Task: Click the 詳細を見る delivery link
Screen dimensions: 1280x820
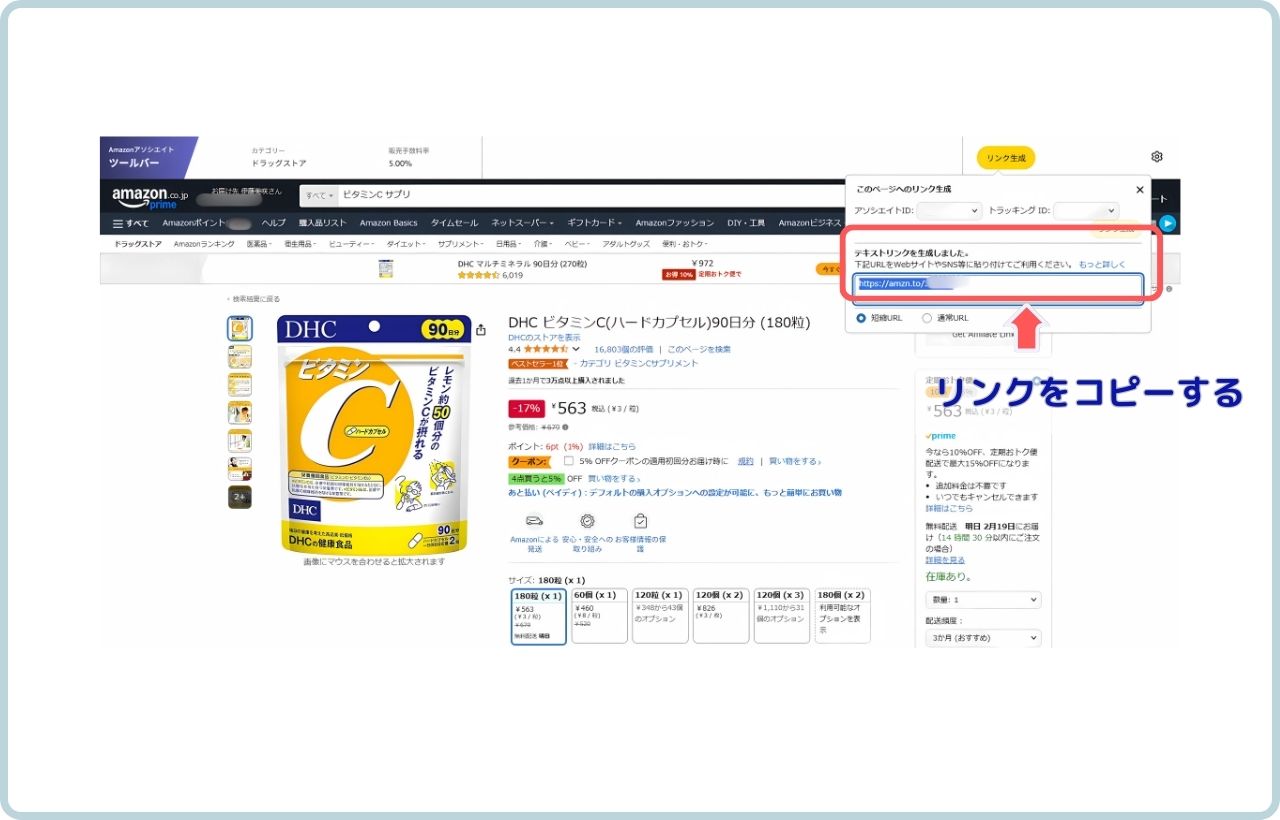Action: click(x=945, y=560)
